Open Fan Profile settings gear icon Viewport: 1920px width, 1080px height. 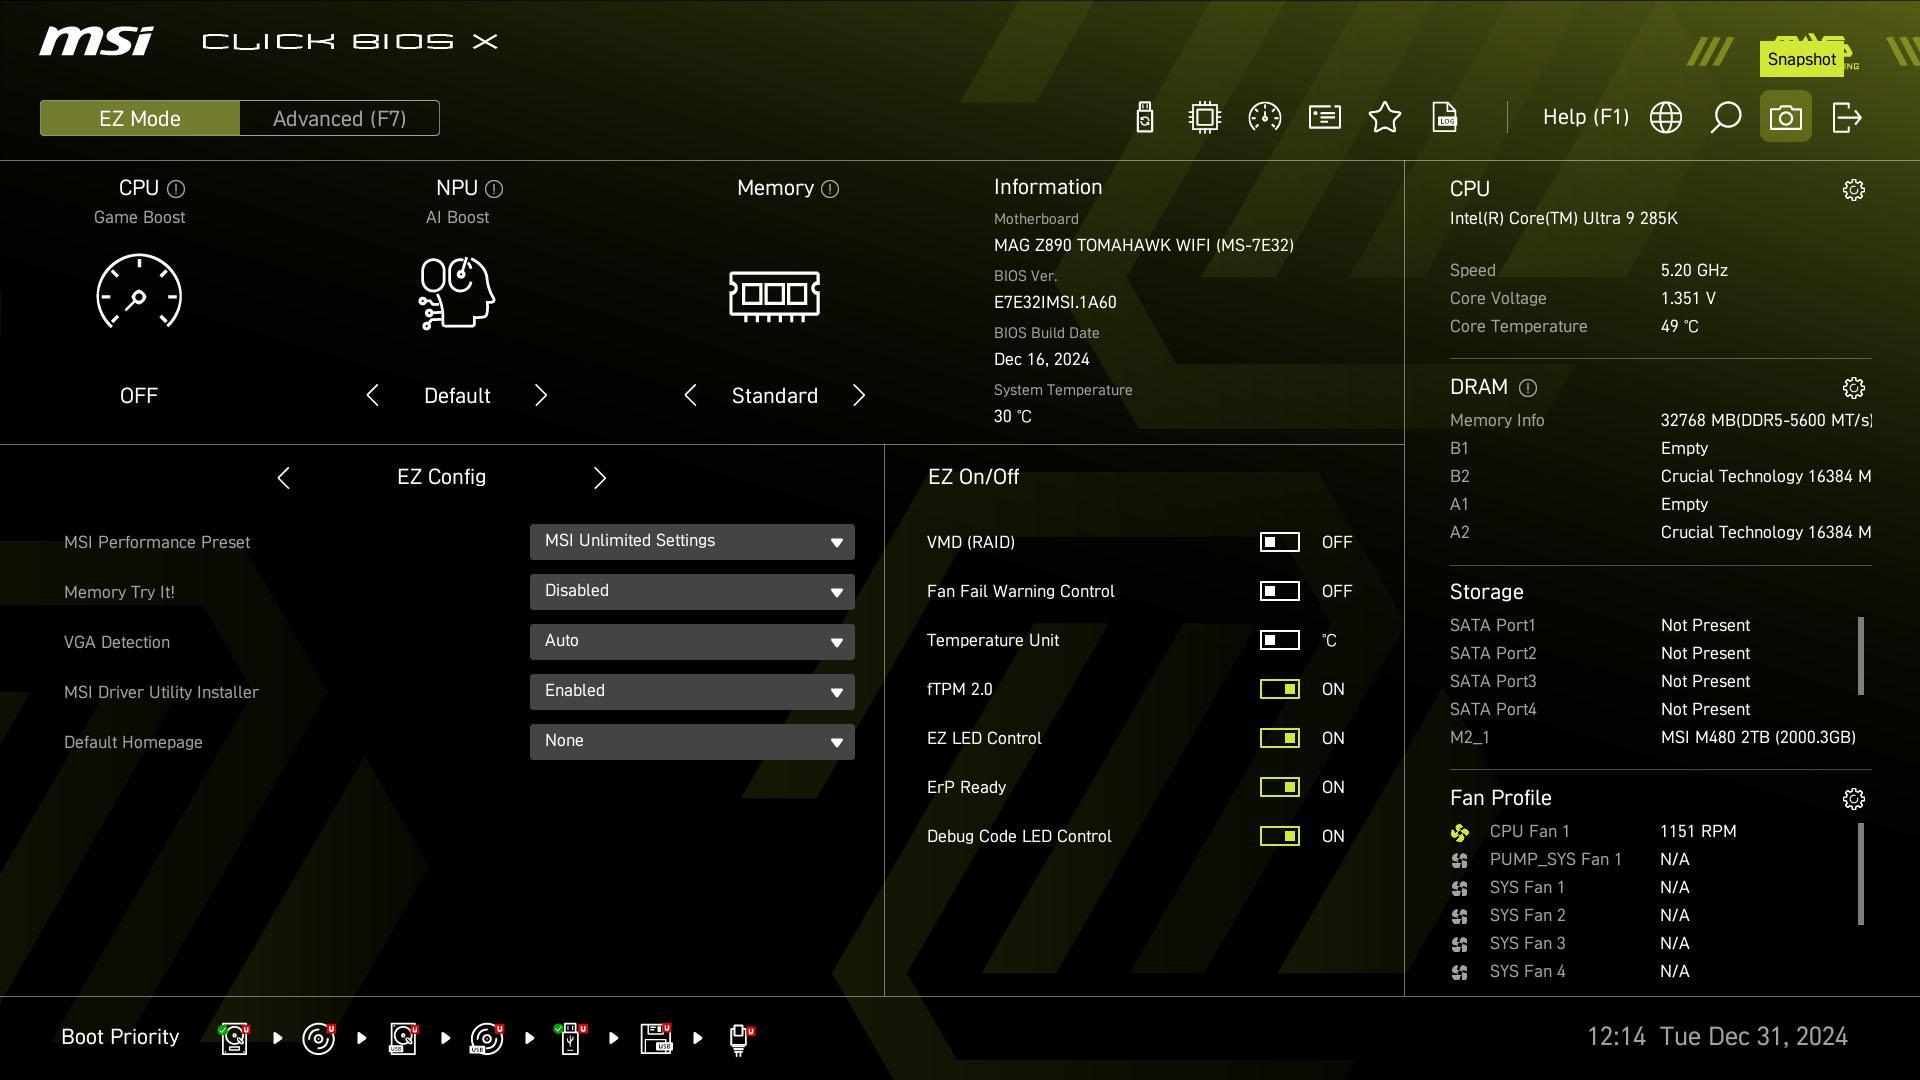1853,798
